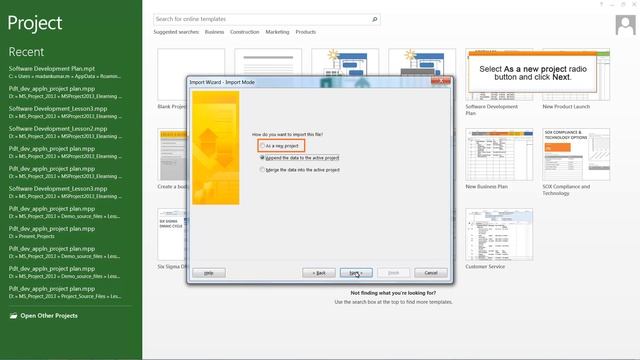
Task: Select the New Product Launch template
Action: [x=576, y=75]
